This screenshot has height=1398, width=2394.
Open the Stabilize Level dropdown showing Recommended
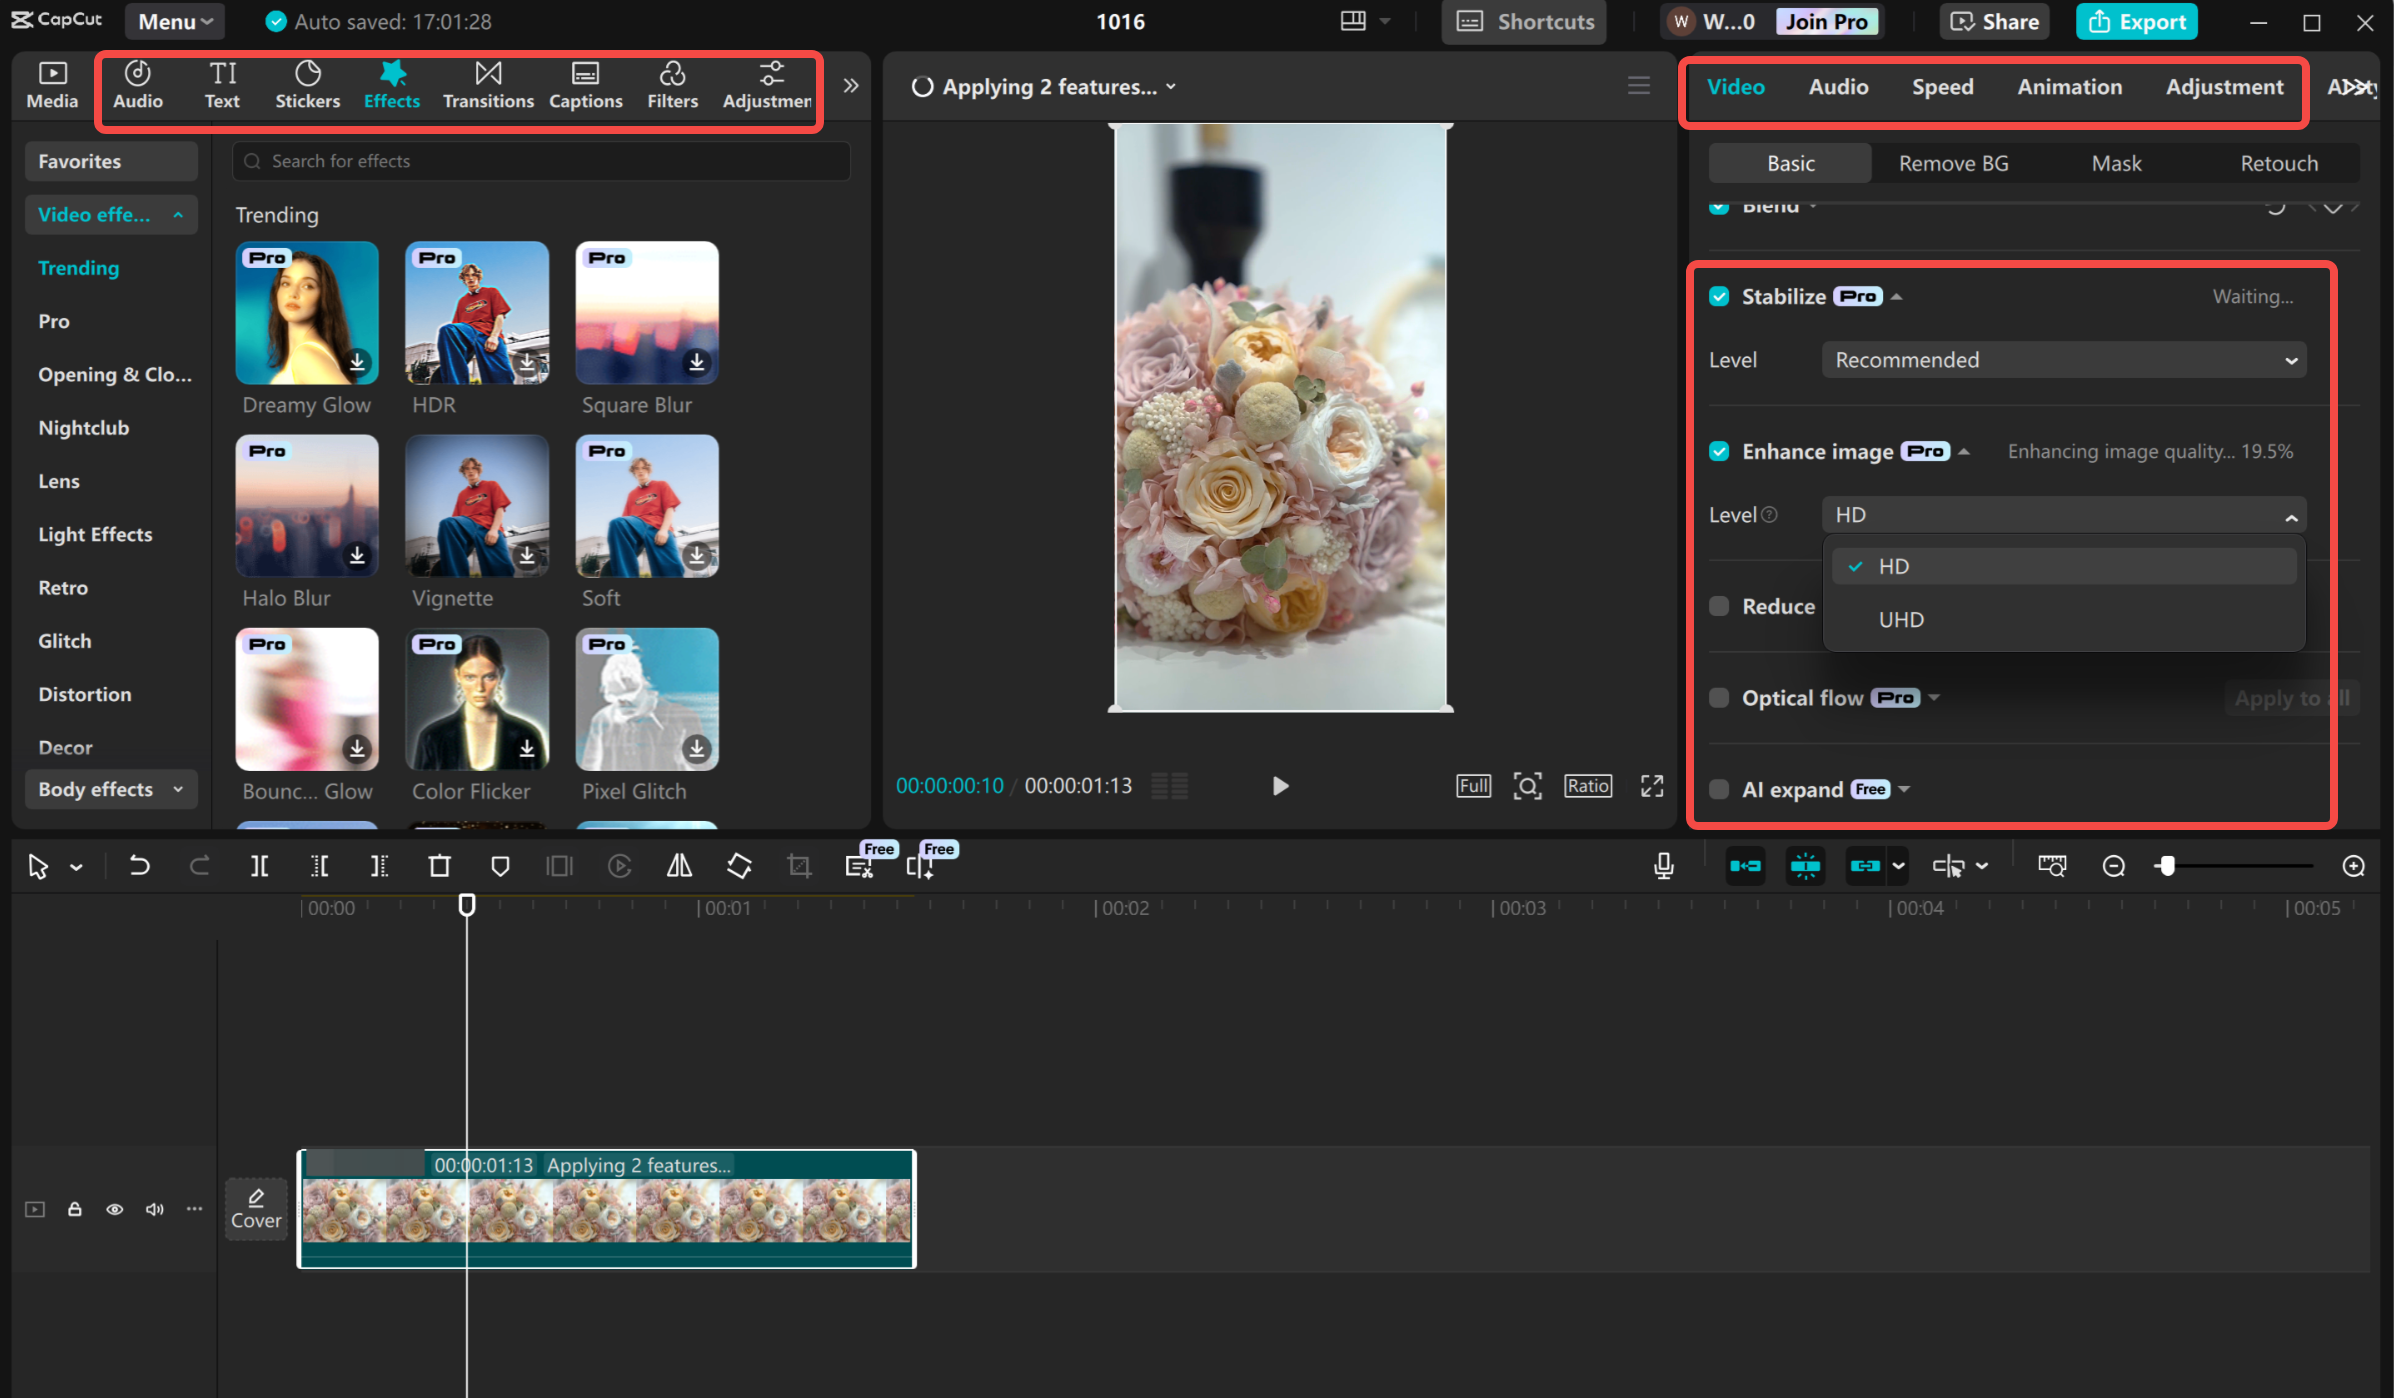tap(2063, 359)
